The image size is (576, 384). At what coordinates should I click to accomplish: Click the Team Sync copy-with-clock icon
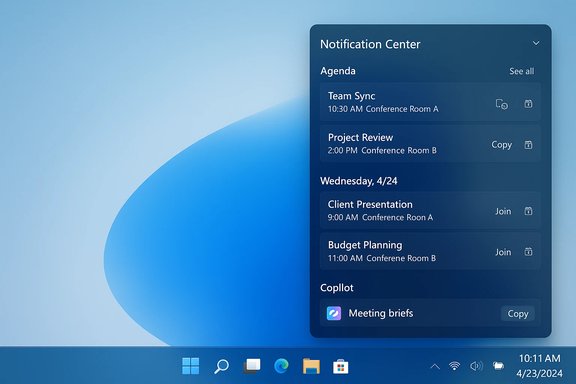[x=502, y=104]
